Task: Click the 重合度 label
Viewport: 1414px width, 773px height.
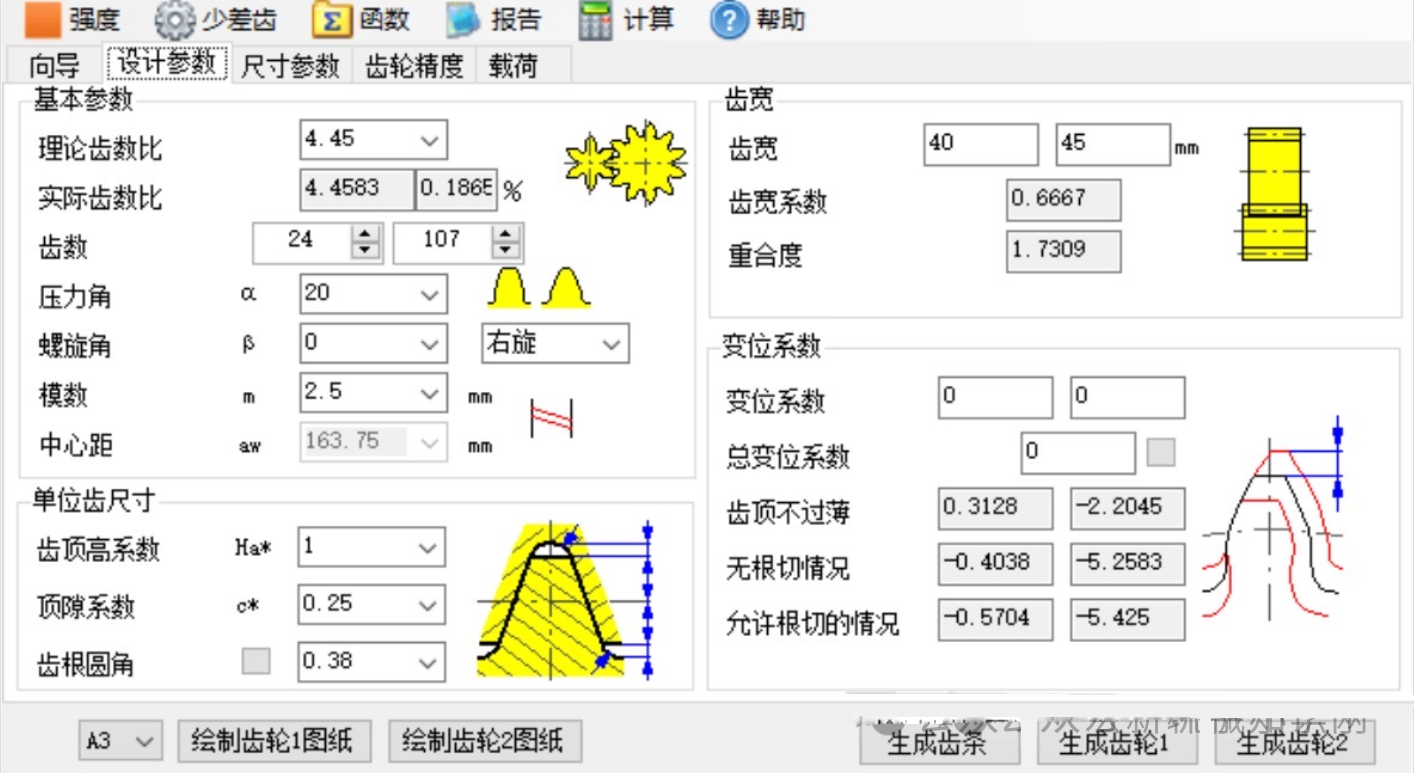Action: tap(765, 255)
